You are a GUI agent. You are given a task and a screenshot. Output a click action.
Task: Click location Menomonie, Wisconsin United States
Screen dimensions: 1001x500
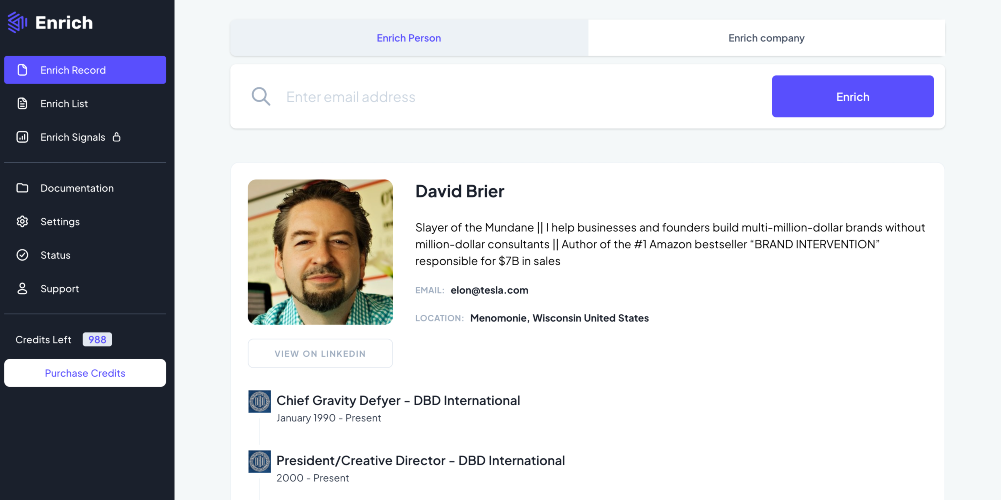pyautogui.click(x=559, y=318)
